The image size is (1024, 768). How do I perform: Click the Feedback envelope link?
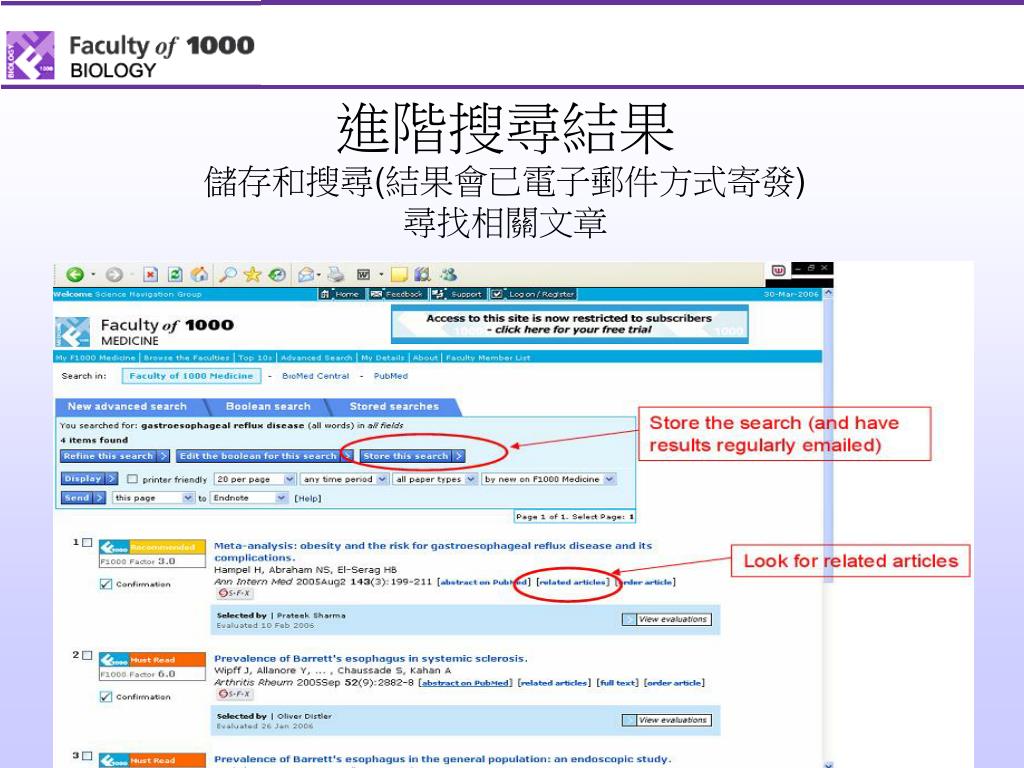point(396,295)
